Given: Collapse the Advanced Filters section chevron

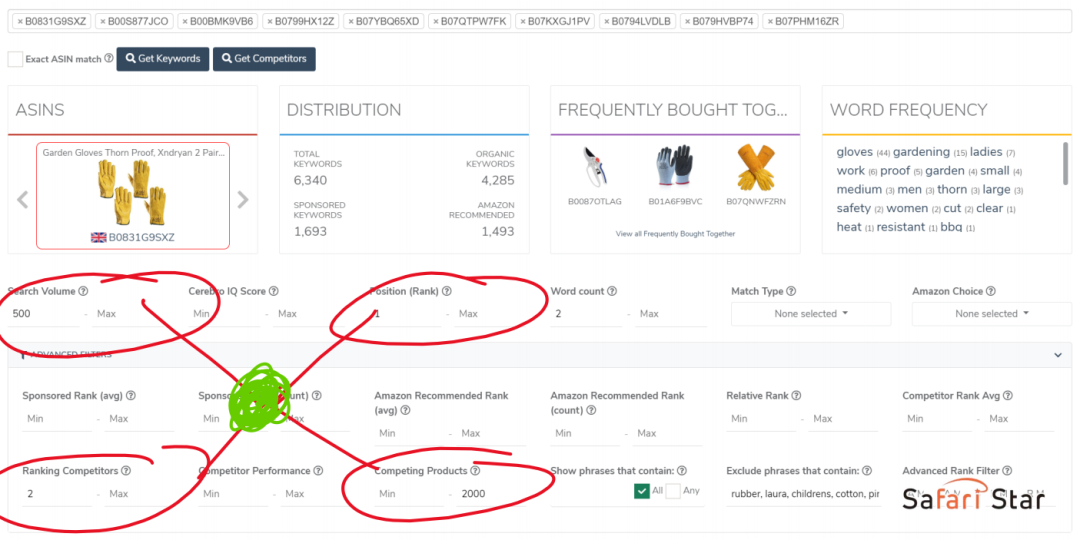Looking at the screenshot, I should (1058, 355).
